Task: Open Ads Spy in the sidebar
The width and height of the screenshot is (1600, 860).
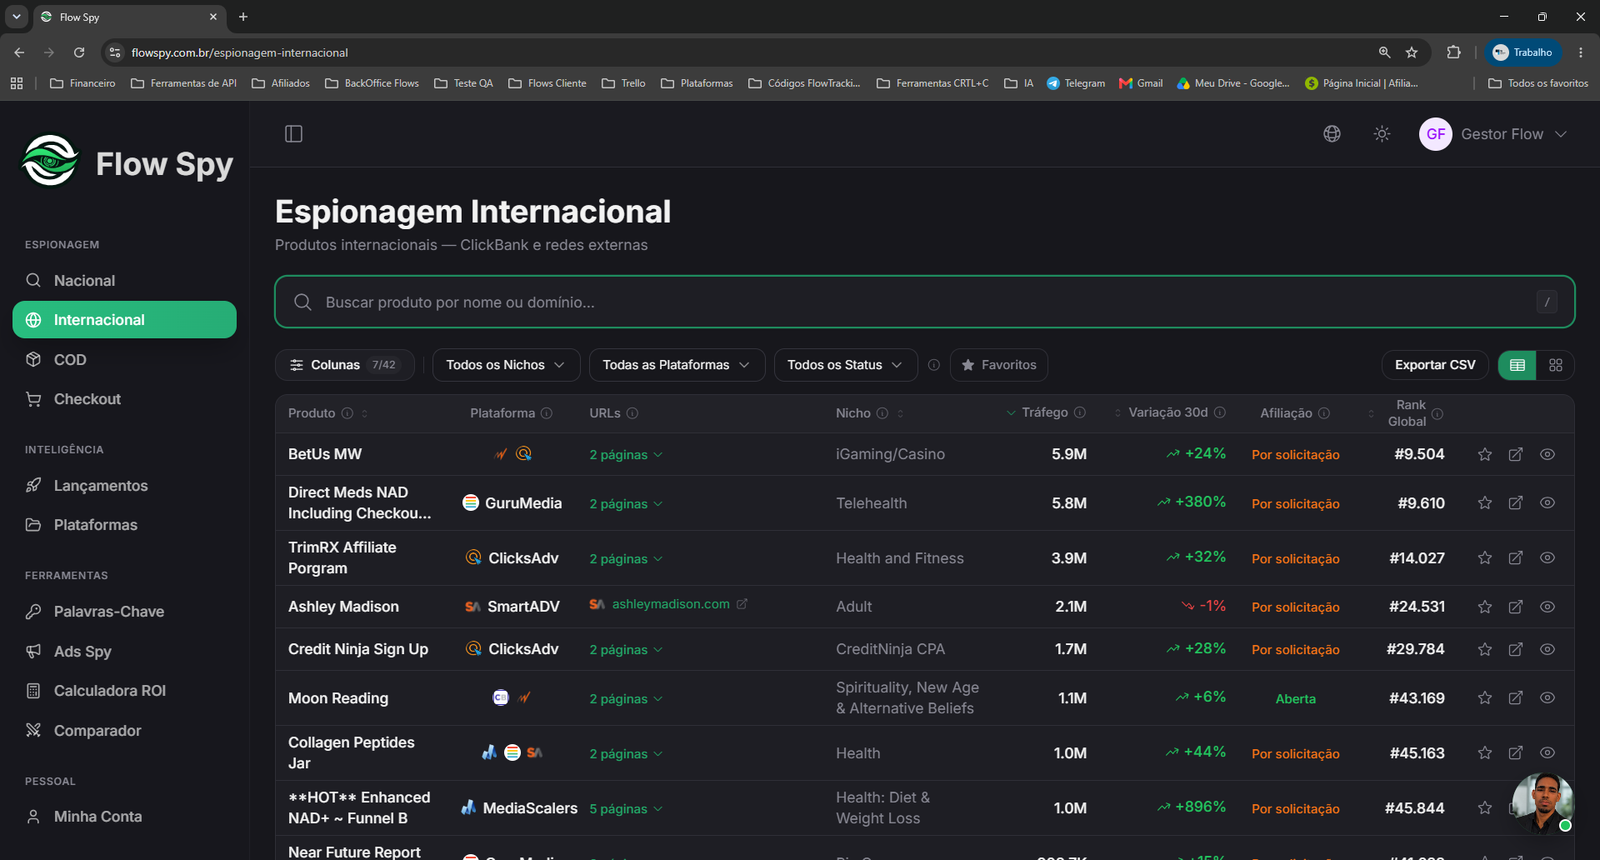Action: (124, 652)
